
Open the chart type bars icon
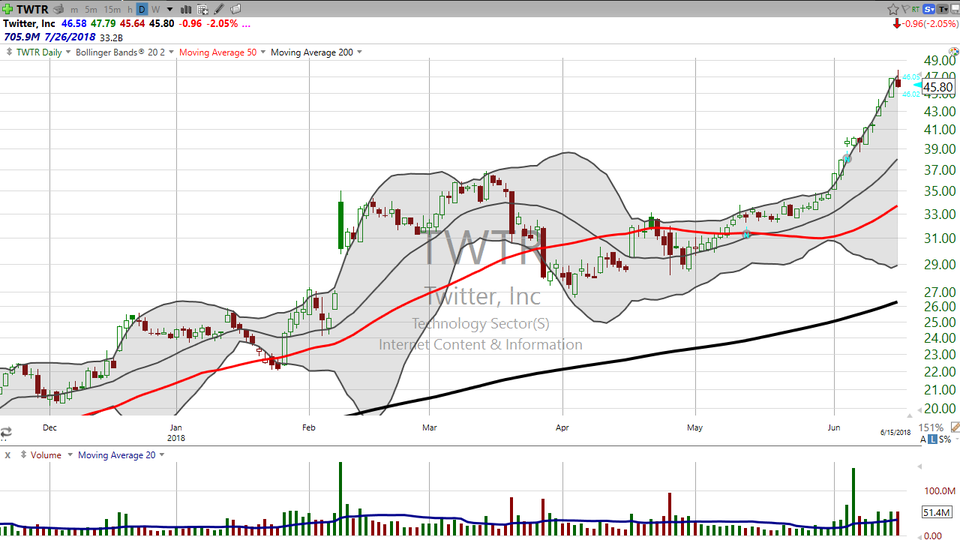click(x=185, y=9)
